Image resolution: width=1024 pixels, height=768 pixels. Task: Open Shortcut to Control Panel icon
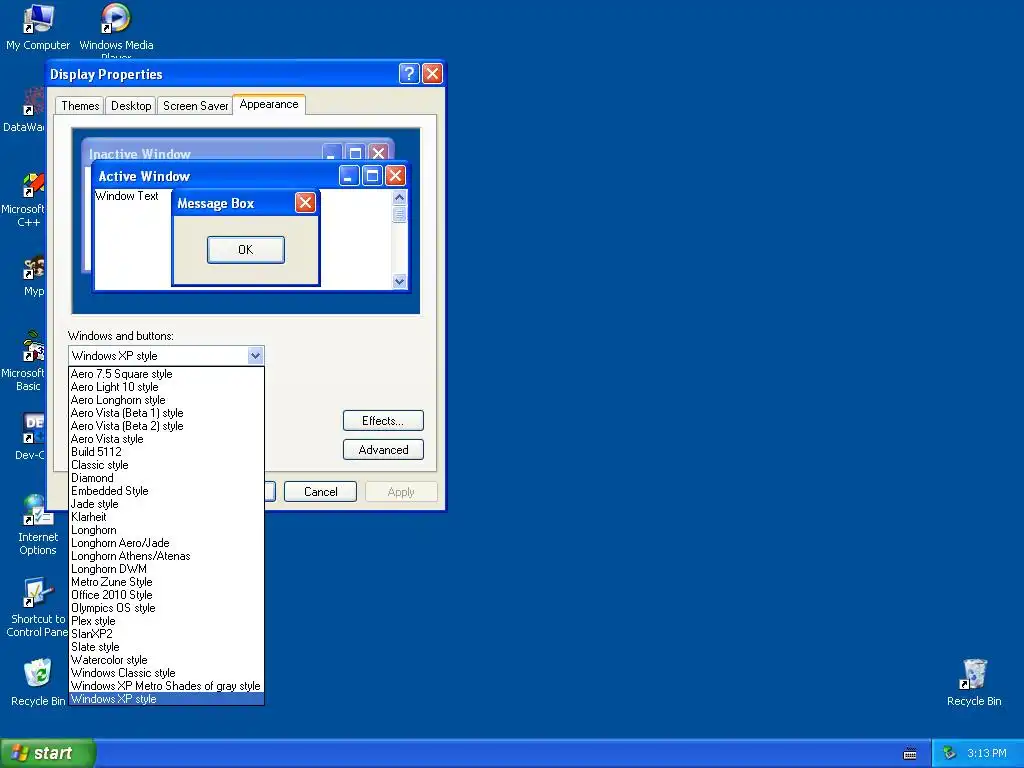pos(37,607)
